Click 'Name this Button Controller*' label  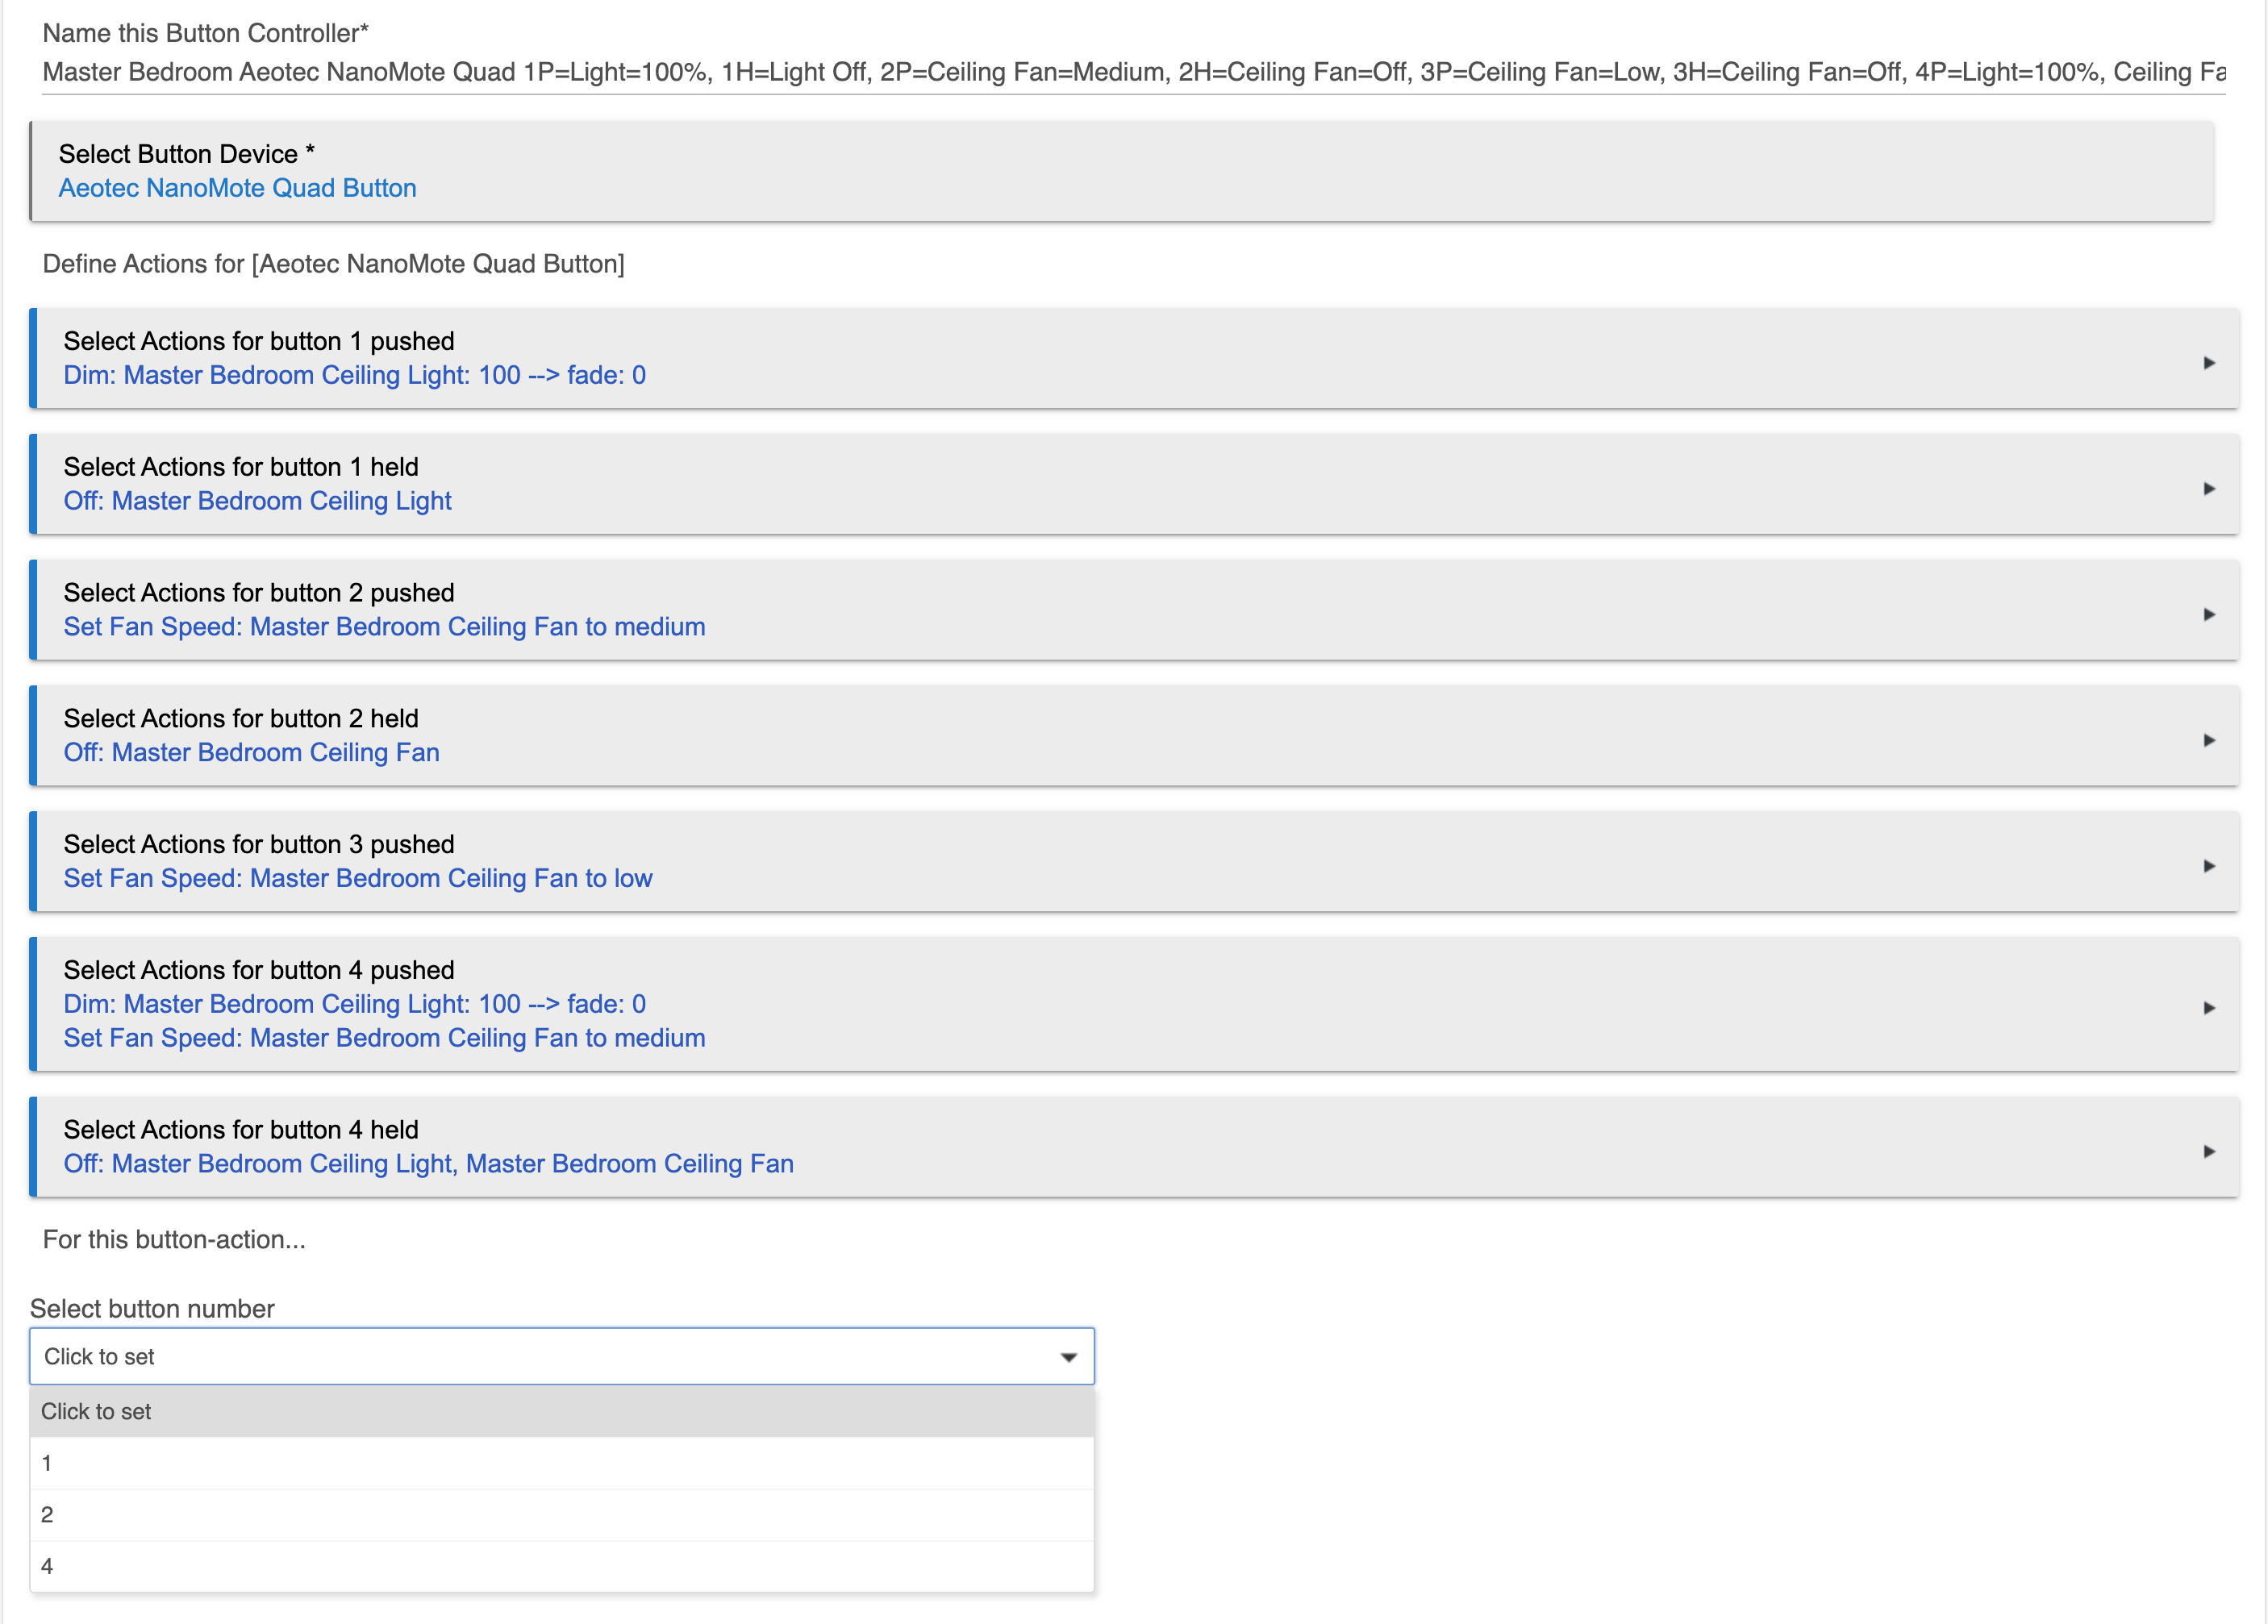[205, 33]
